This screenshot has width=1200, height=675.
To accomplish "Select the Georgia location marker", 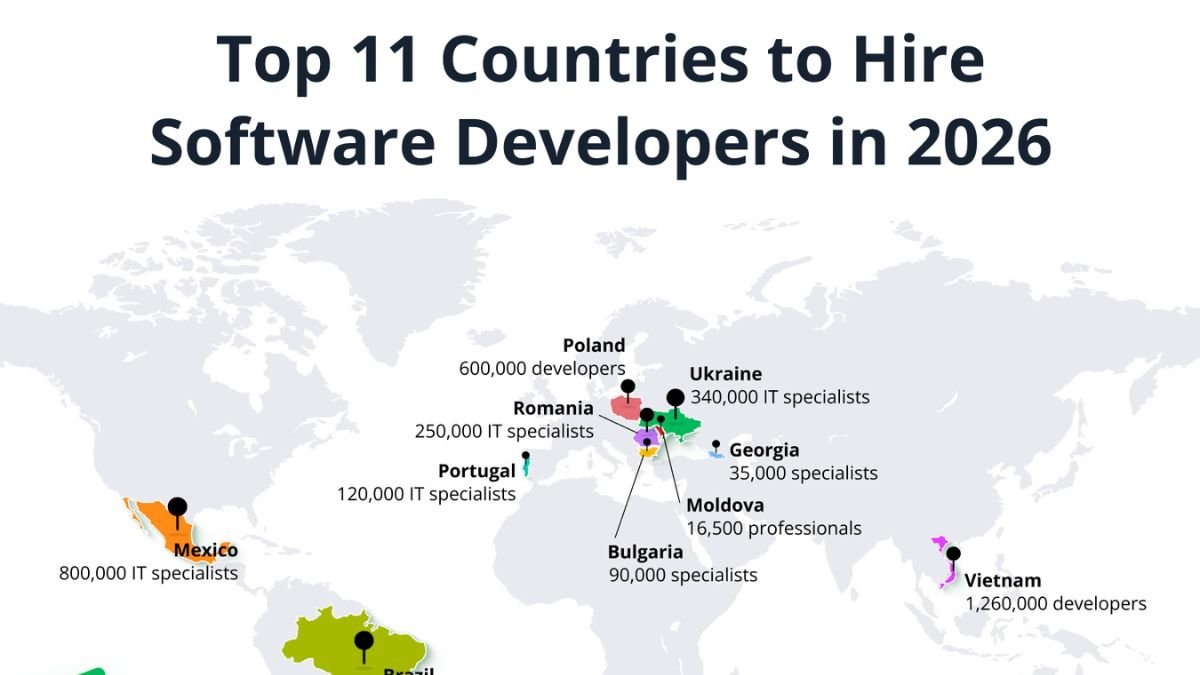I will pos(714,444).
